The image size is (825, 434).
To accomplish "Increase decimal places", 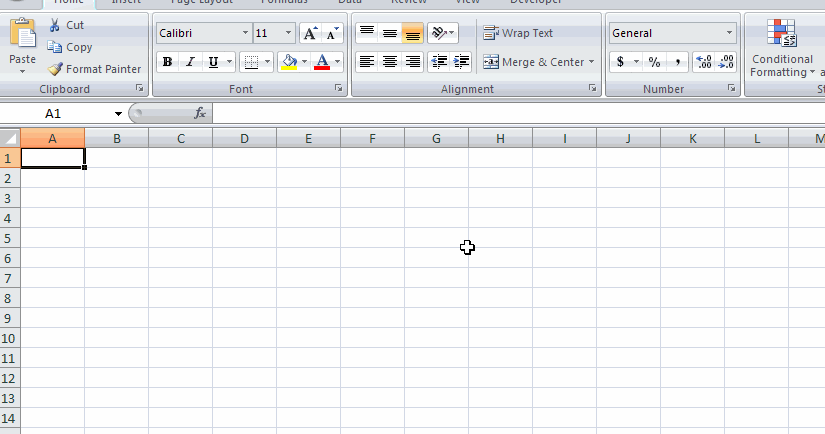I will tap(703, 62).
